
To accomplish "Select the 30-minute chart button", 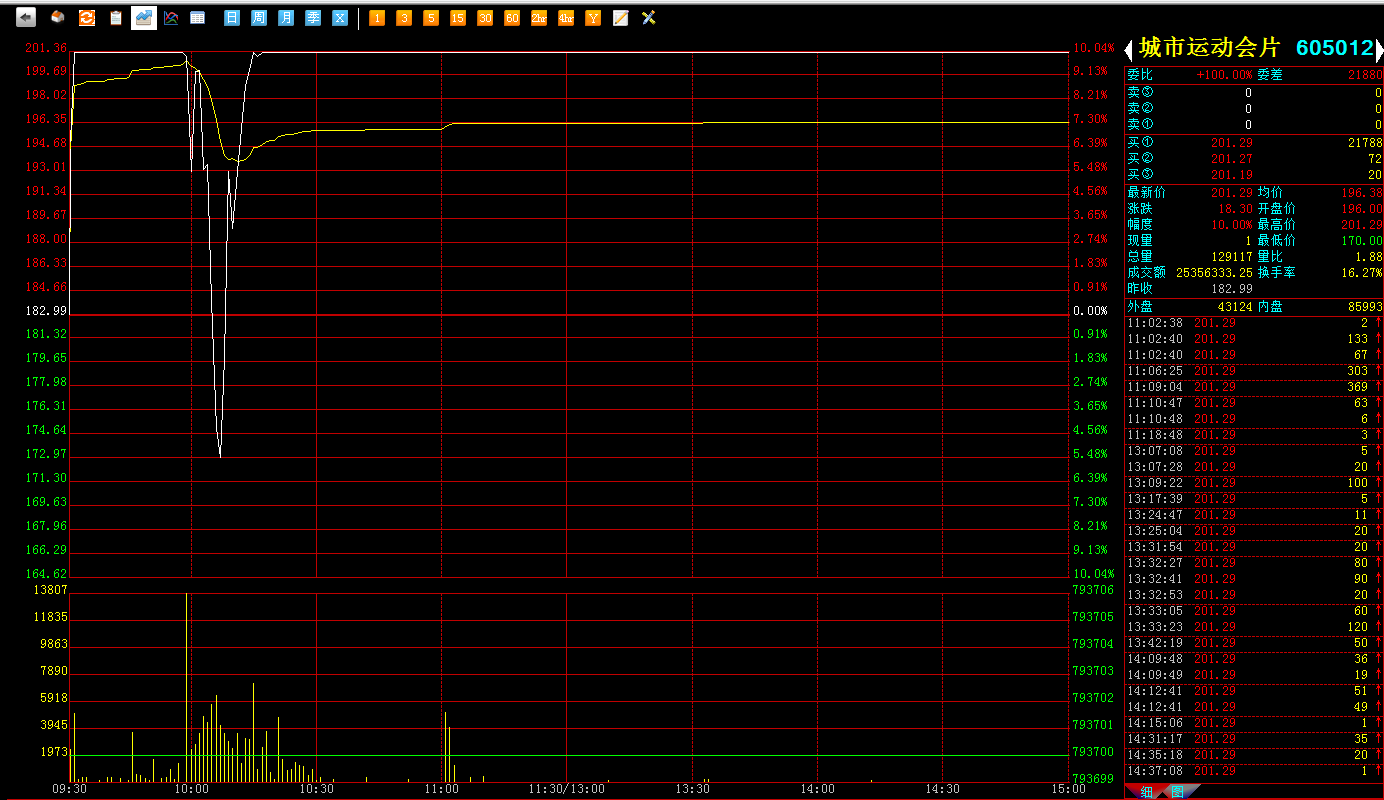I will (485, 18).
